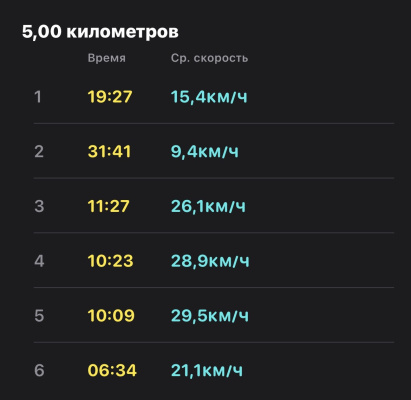This screenshot has width=411, height=400.
Task: Click the 9,4км/ч speed value
Action: click(205, 151)
